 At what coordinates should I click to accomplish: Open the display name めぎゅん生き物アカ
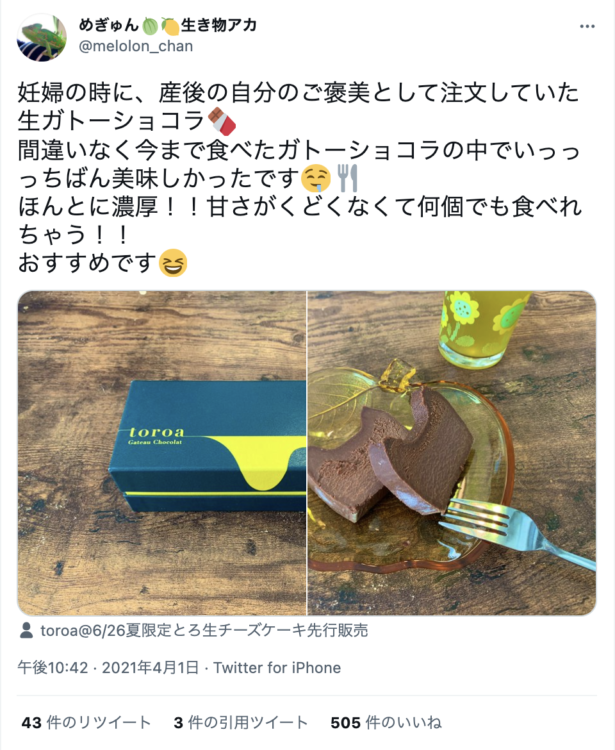(168, 25)
